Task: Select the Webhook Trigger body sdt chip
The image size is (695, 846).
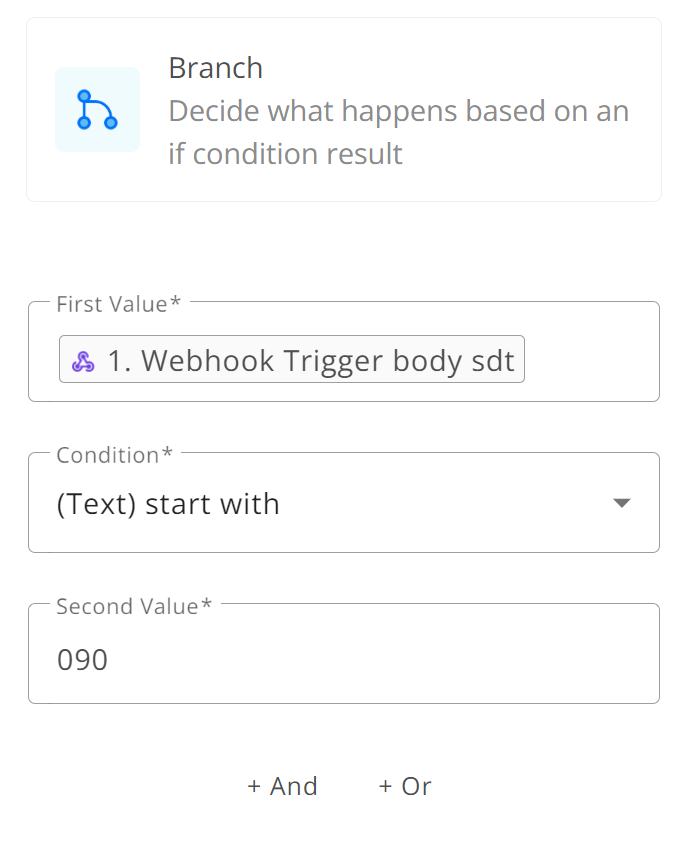Action: [292, 359]
